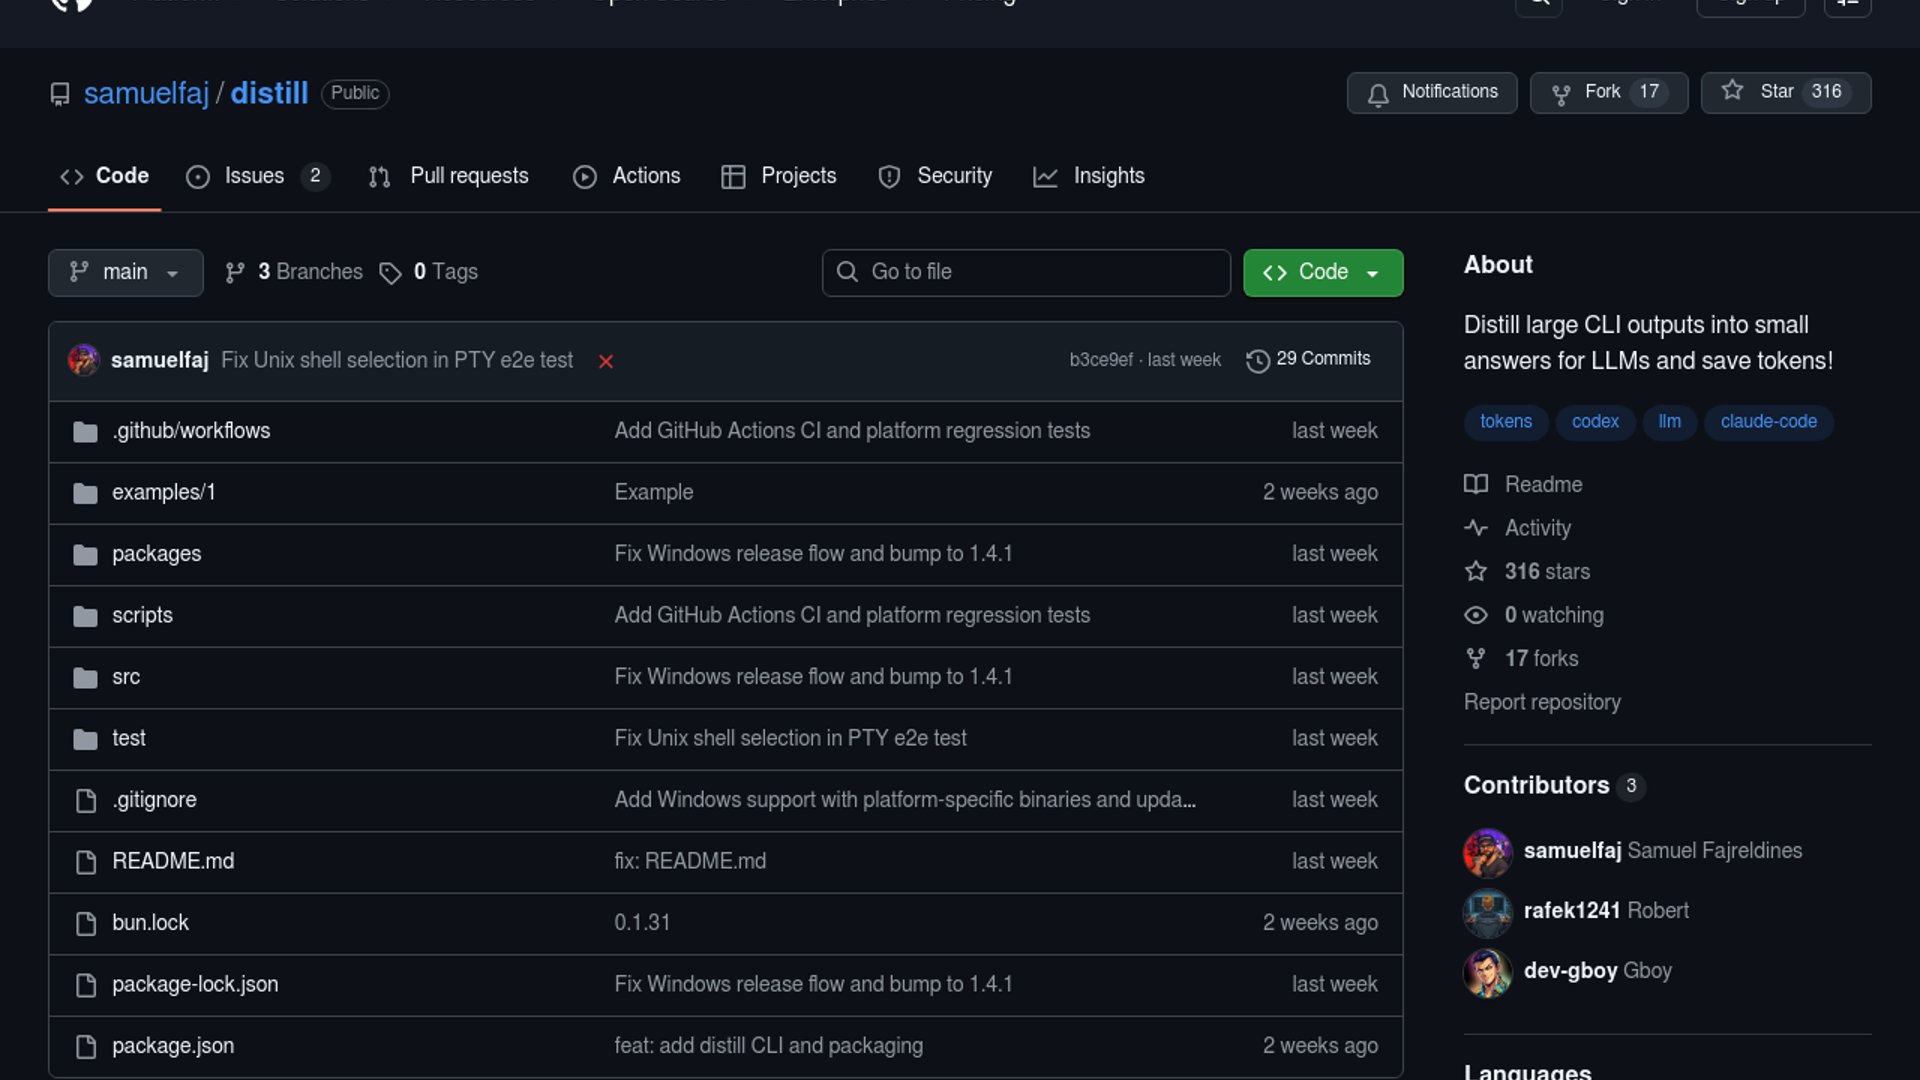The height and width of the screenshot is (1080, 1920).
Task: Click the tag icon beside 0 Tags
Action: 390,273
